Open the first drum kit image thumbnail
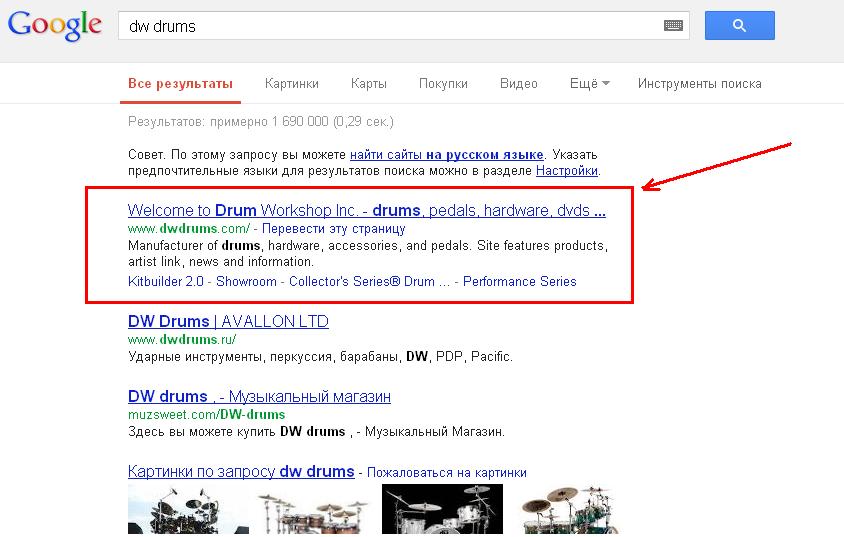This screenshot has width=844, height=537. [x=188, y=510]
